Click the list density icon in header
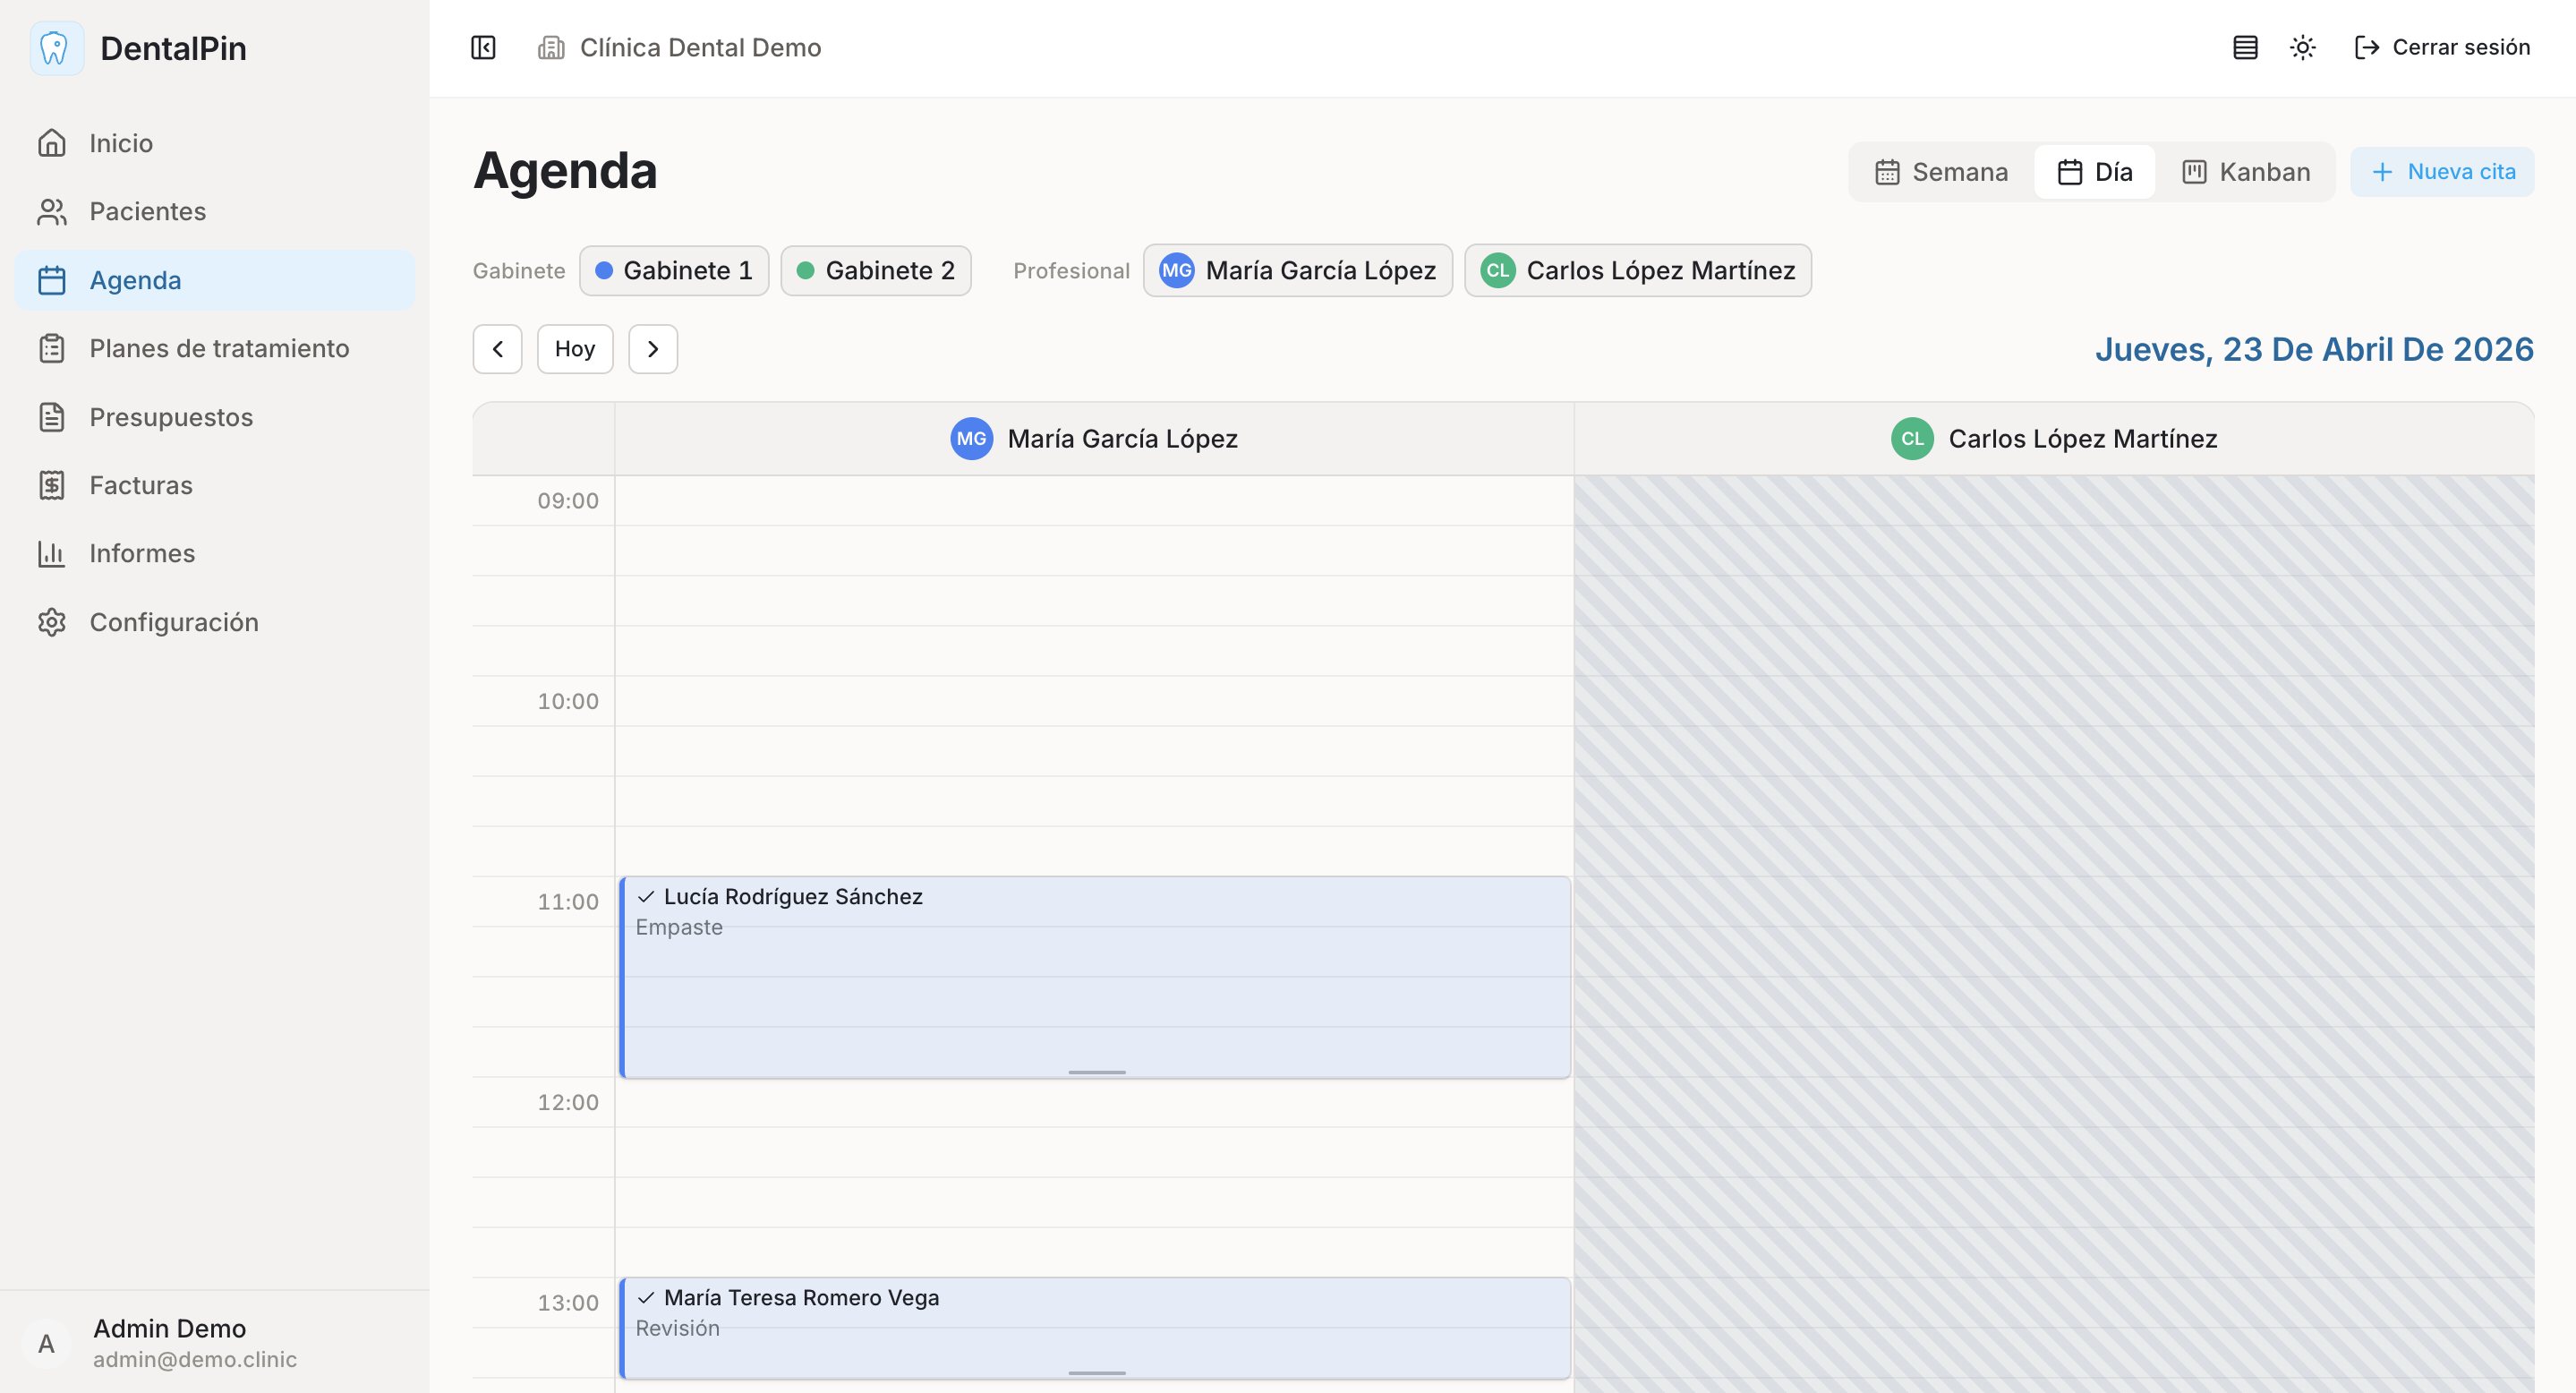2576x1393 pixels. coord(2245,47)
